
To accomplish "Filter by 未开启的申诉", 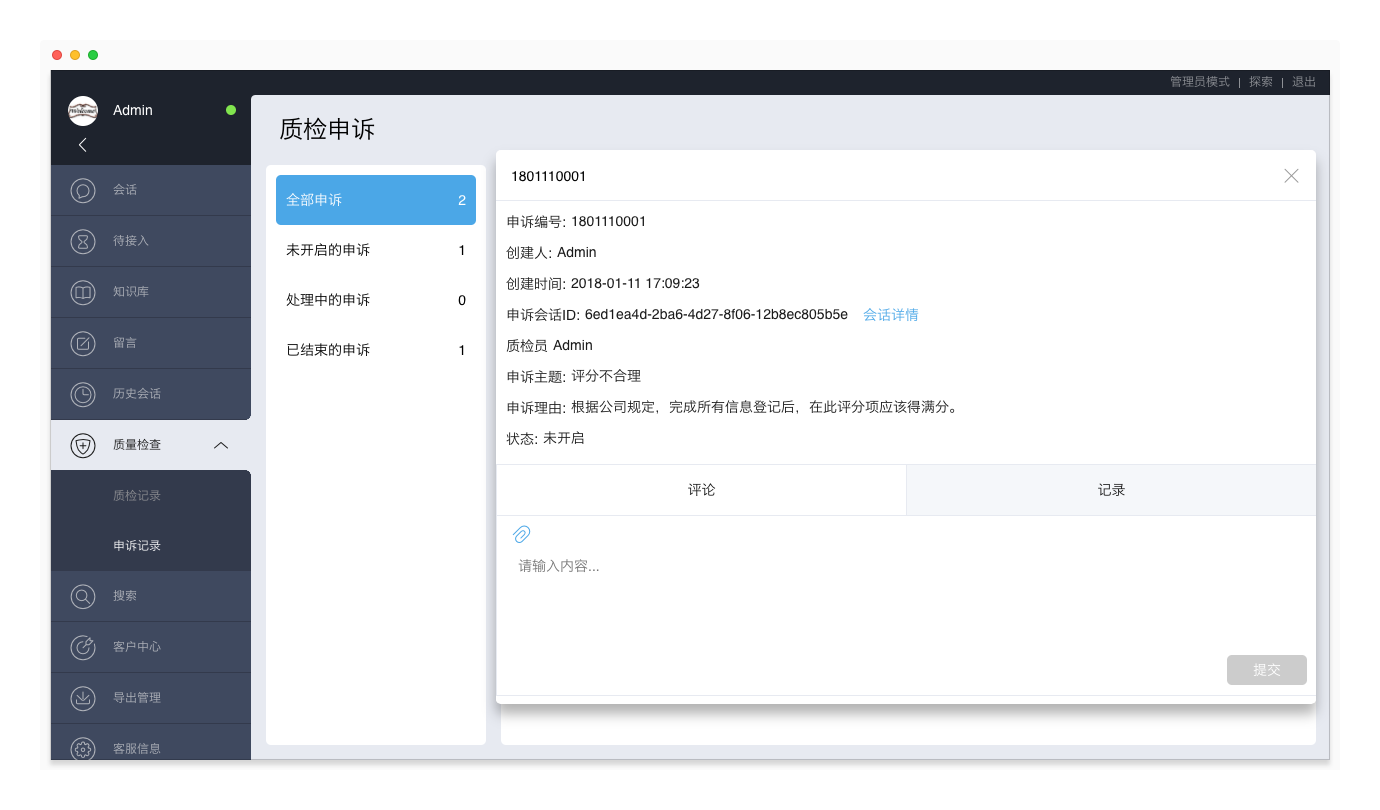I will 375,250.
